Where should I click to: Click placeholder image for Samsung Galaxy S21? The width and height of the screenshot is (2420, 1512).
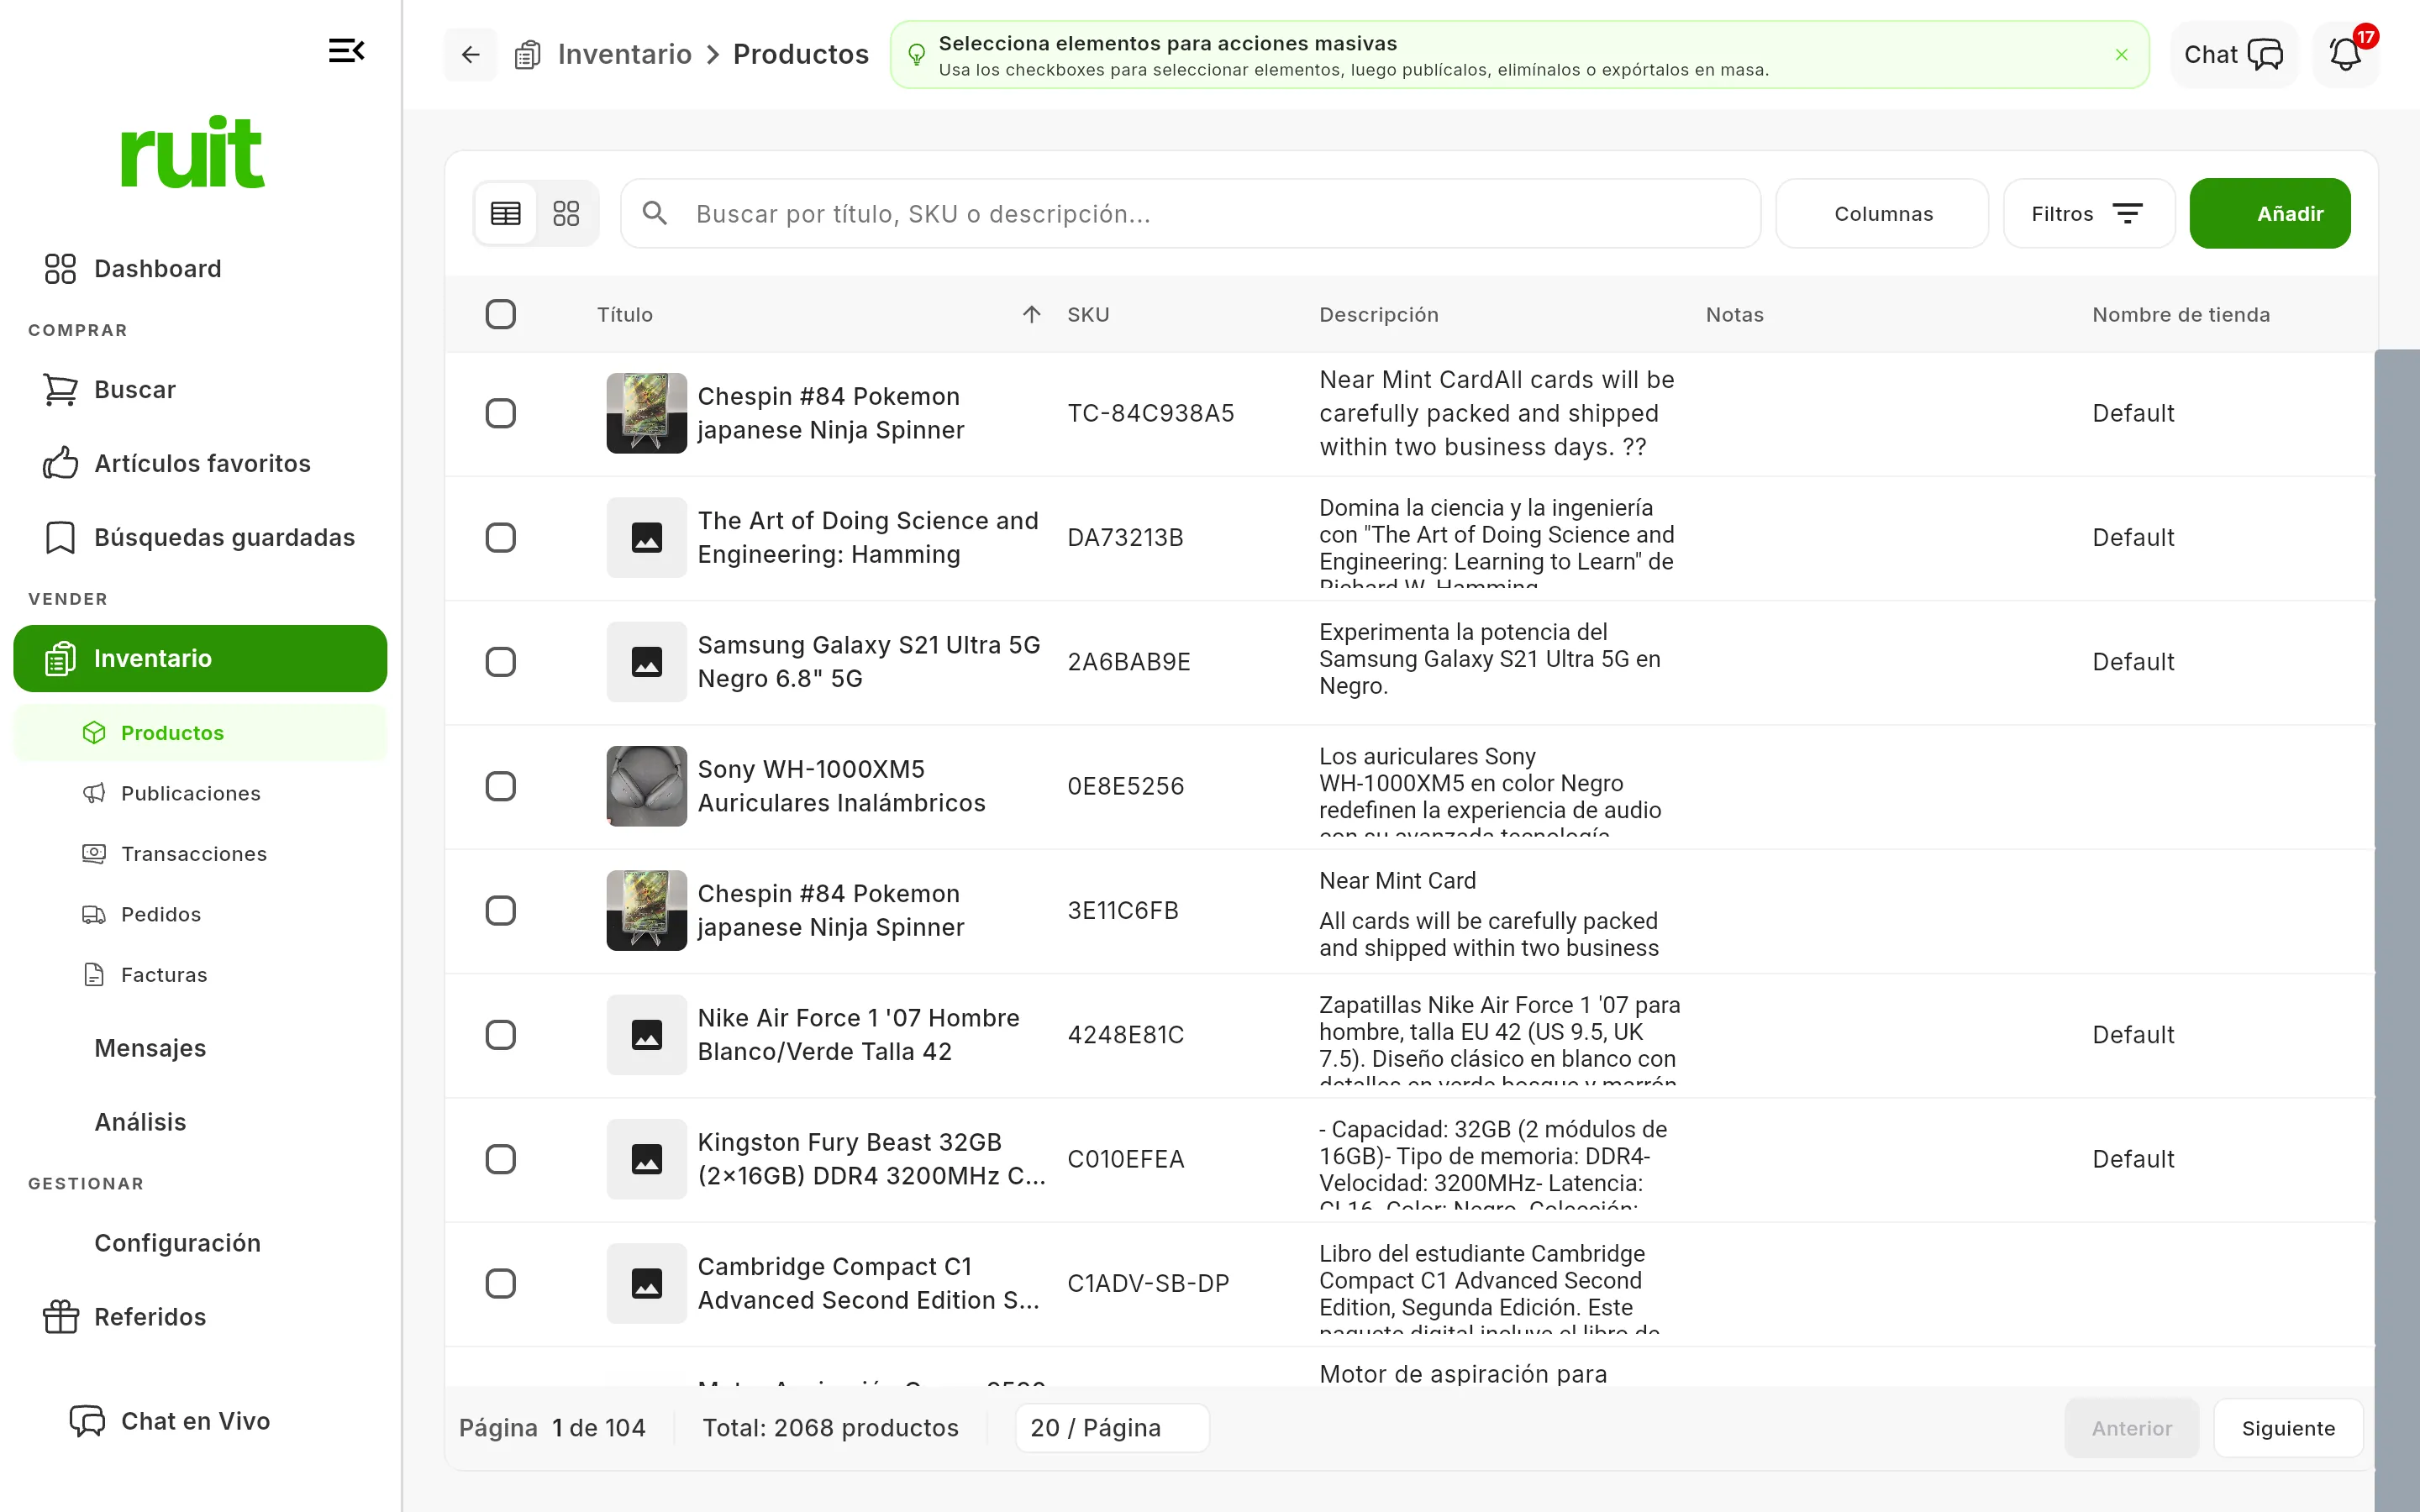(647, 662)
